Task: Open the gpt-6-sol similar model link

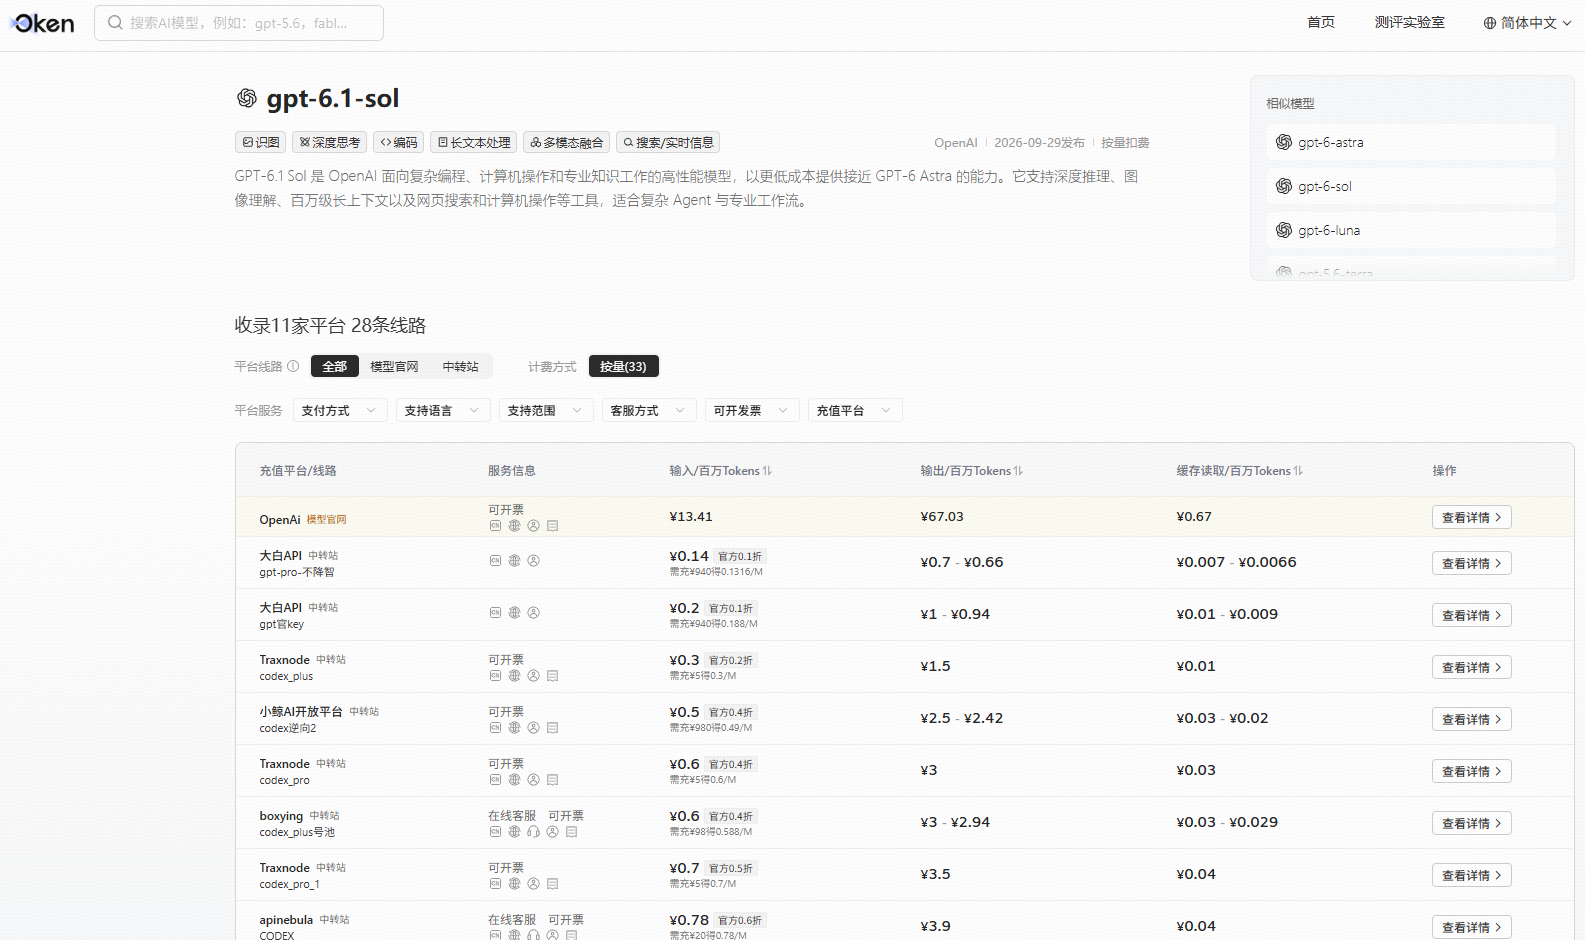Action: pyautogui.click(x=1411, y=186)
